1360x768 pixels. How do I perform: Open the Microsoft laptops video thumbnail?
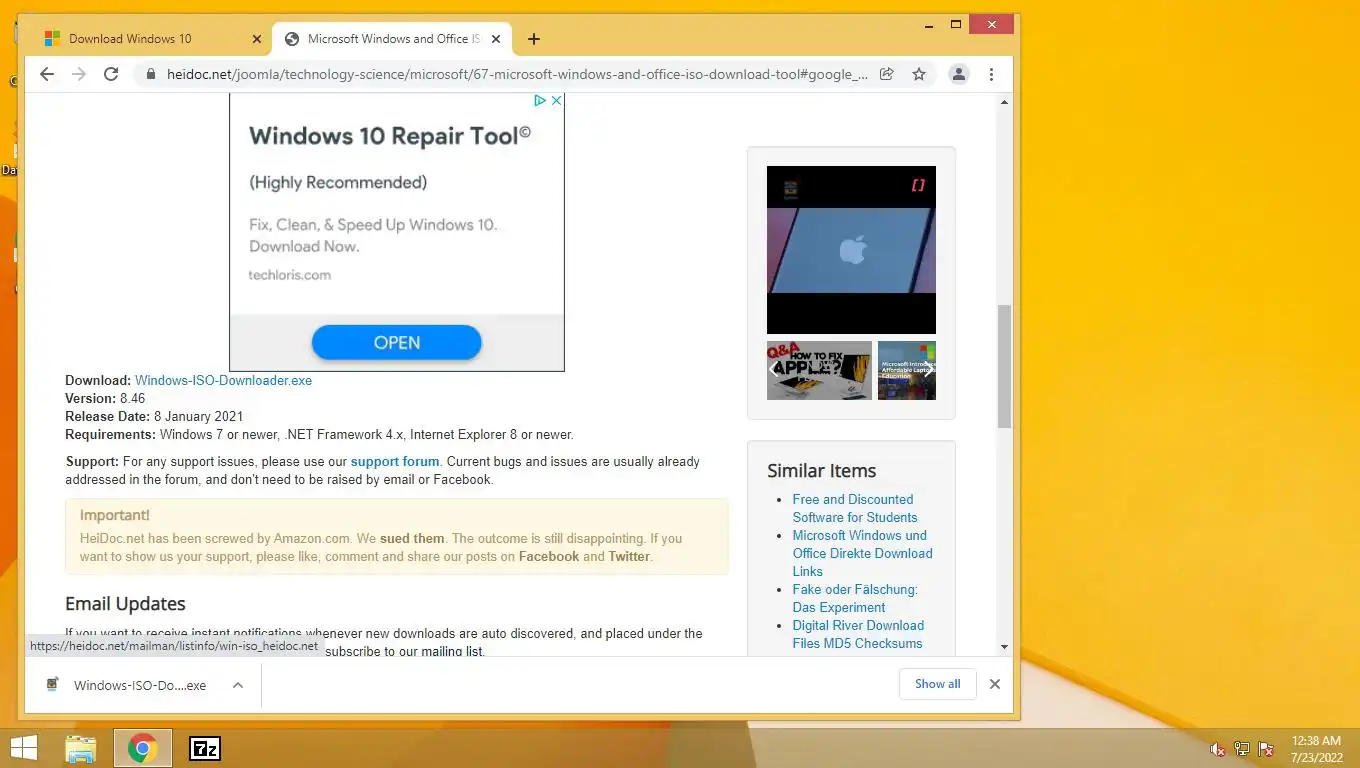907,370
